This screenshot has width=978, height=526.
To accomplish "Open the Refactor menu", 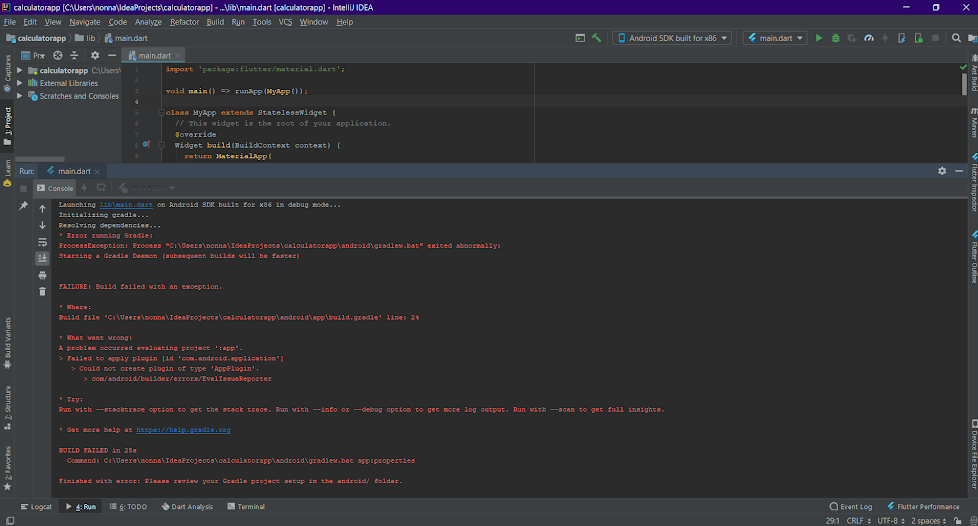I will [x=184, y=21].
